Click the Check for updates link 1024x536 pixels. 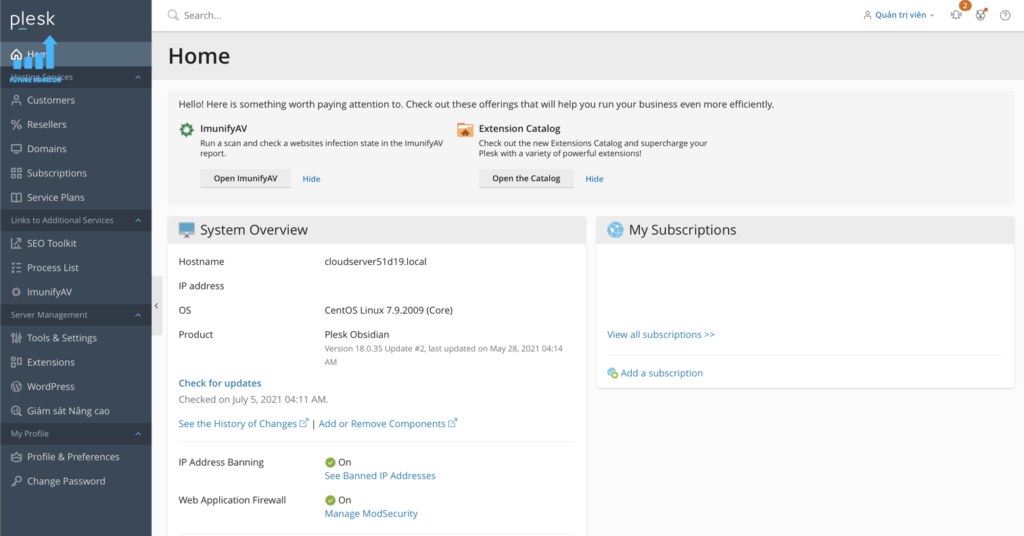point(220,383)
